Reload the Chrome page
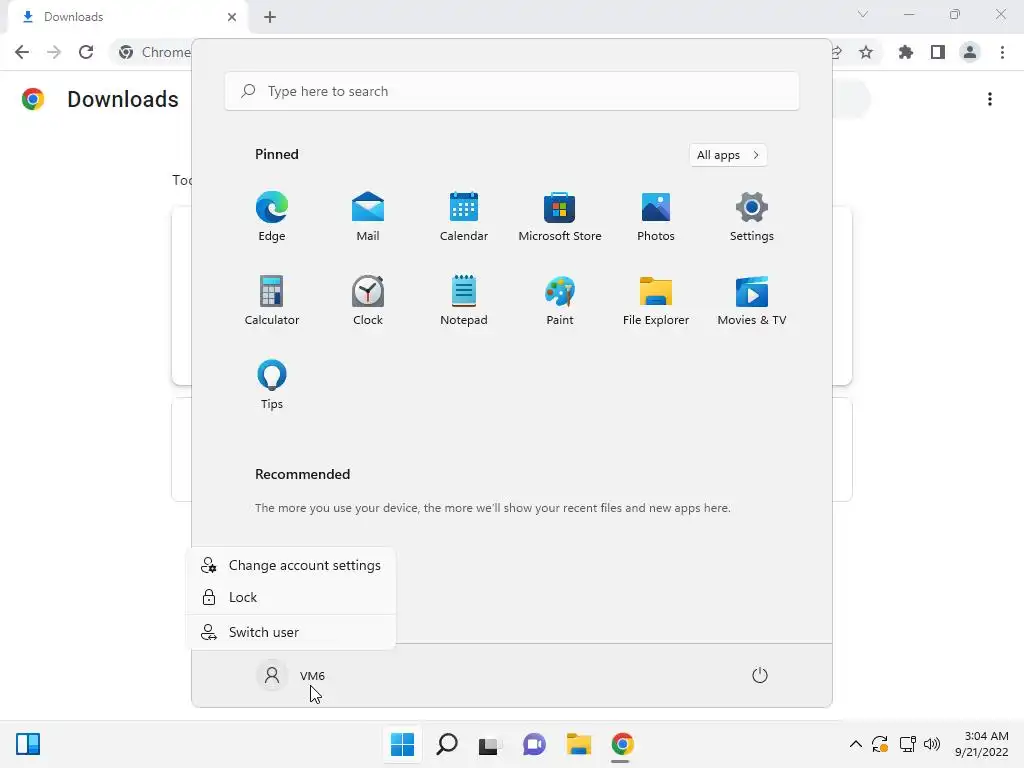Image resolution: width=1024 pixels, height=768 pixels. [86, 52]
